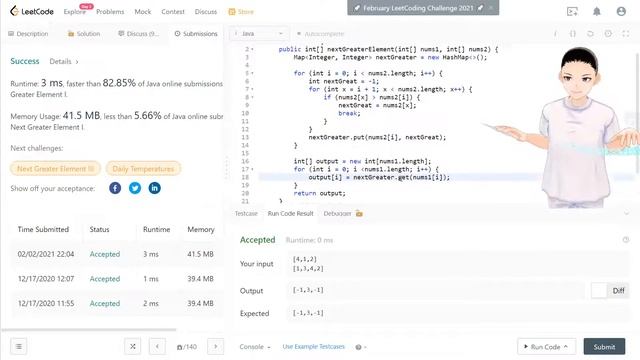Open the Java language dropdown
640x360 pixels.
tap(259, 33)
